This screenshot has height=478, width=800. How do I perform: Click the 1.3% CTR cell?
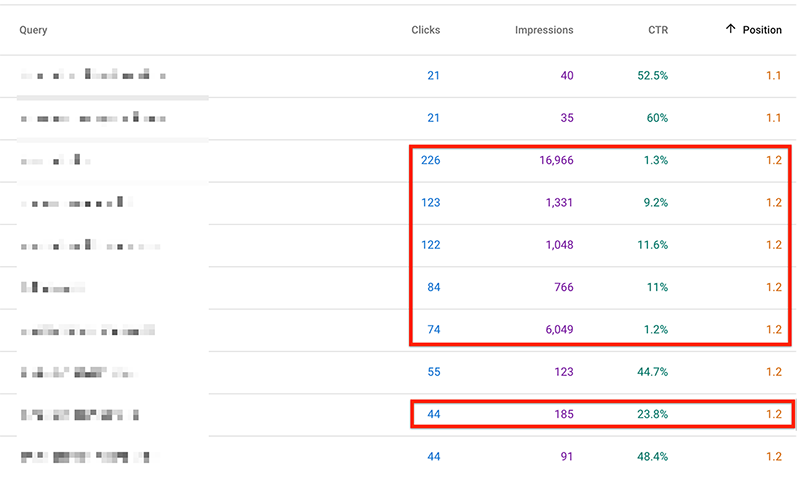coord(656,160)
